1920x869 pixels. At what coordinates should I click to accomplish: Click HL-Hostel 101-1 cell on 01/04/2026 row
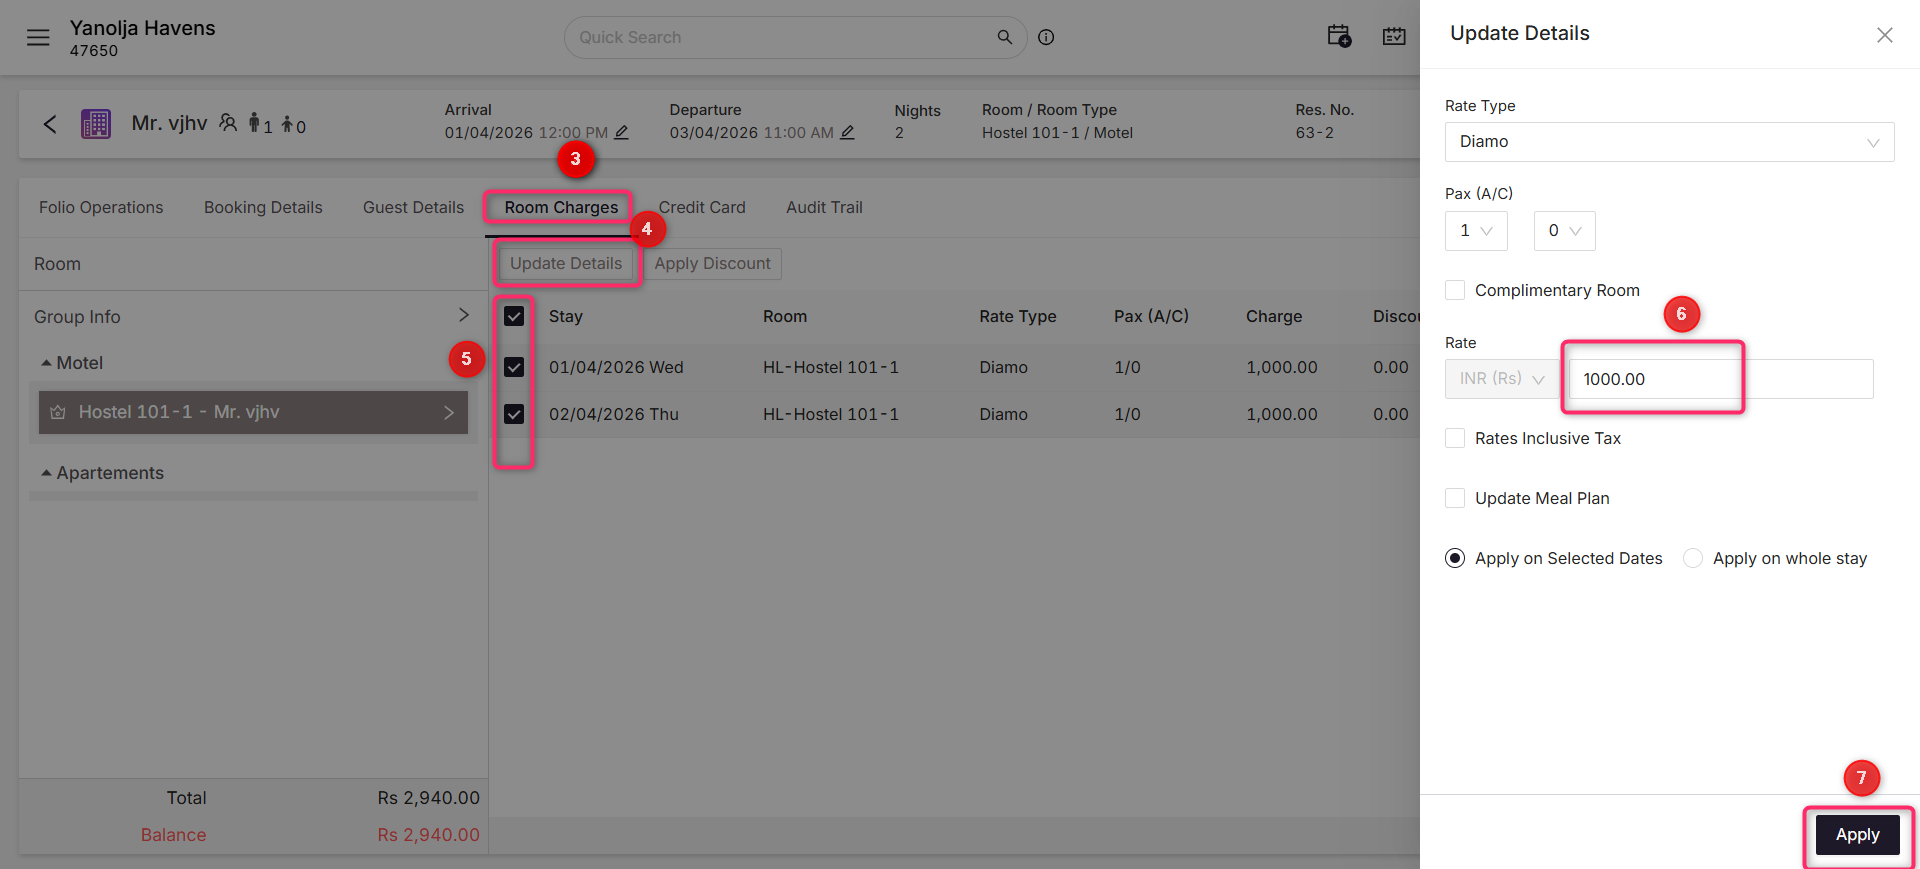click(x=830, y=367)
